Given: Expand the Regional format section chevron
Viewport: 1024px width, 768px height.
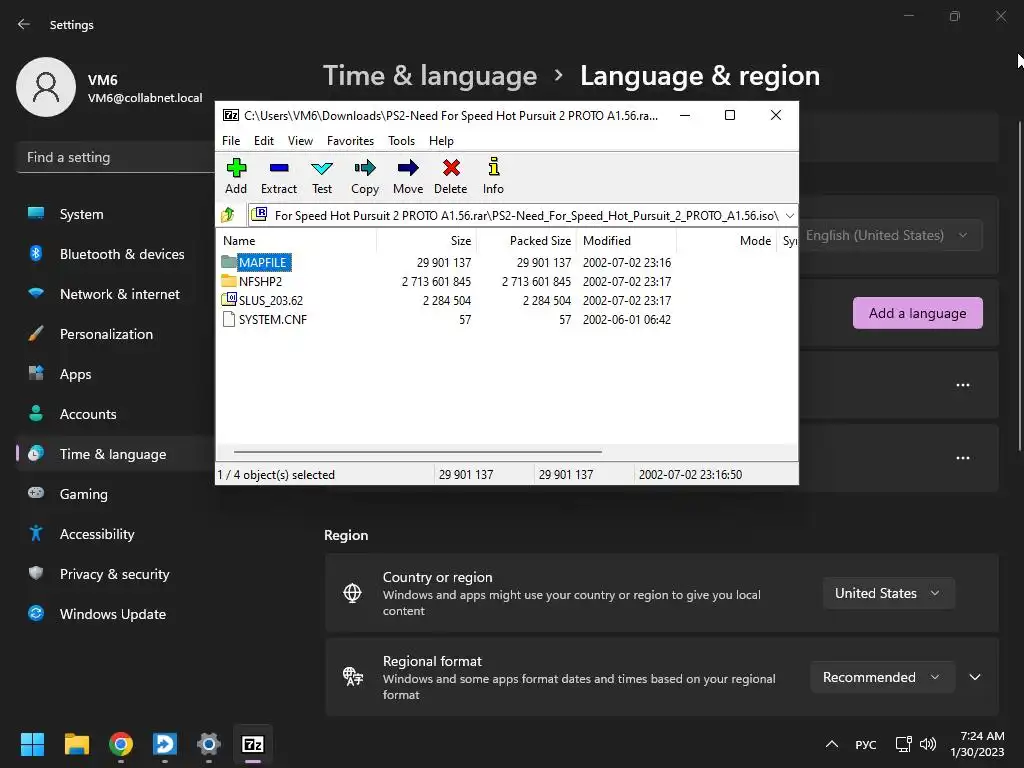Looking at the screenshot, I should (975, 677).
